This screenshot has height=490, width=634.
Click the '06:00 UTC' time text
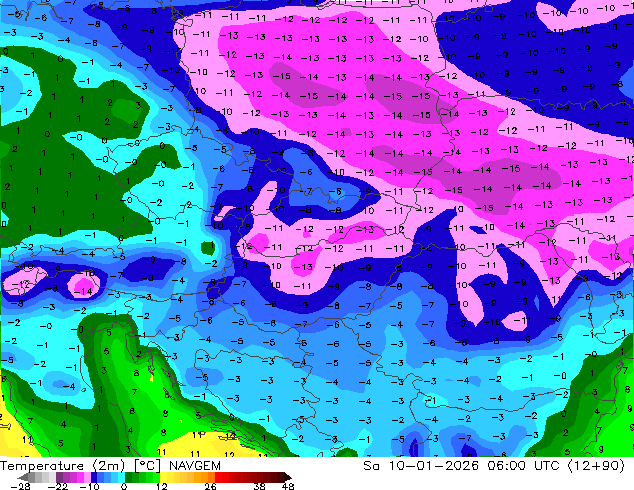(523, 466)
